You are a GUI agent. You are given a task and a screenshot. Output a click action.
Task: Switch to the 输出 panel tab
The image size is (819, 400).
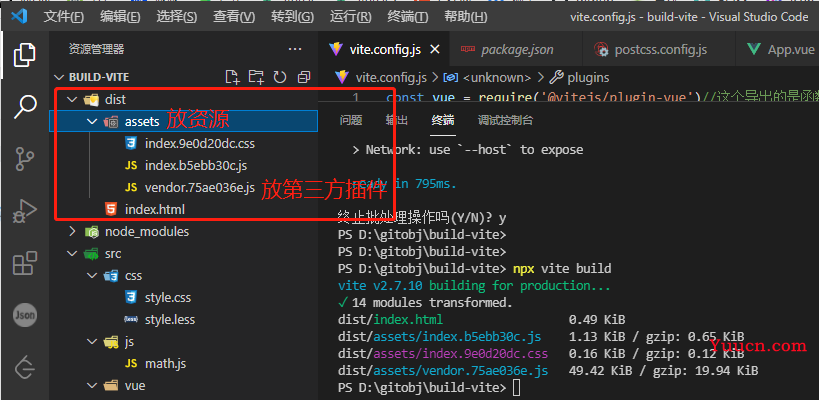[x=396, y=121]
